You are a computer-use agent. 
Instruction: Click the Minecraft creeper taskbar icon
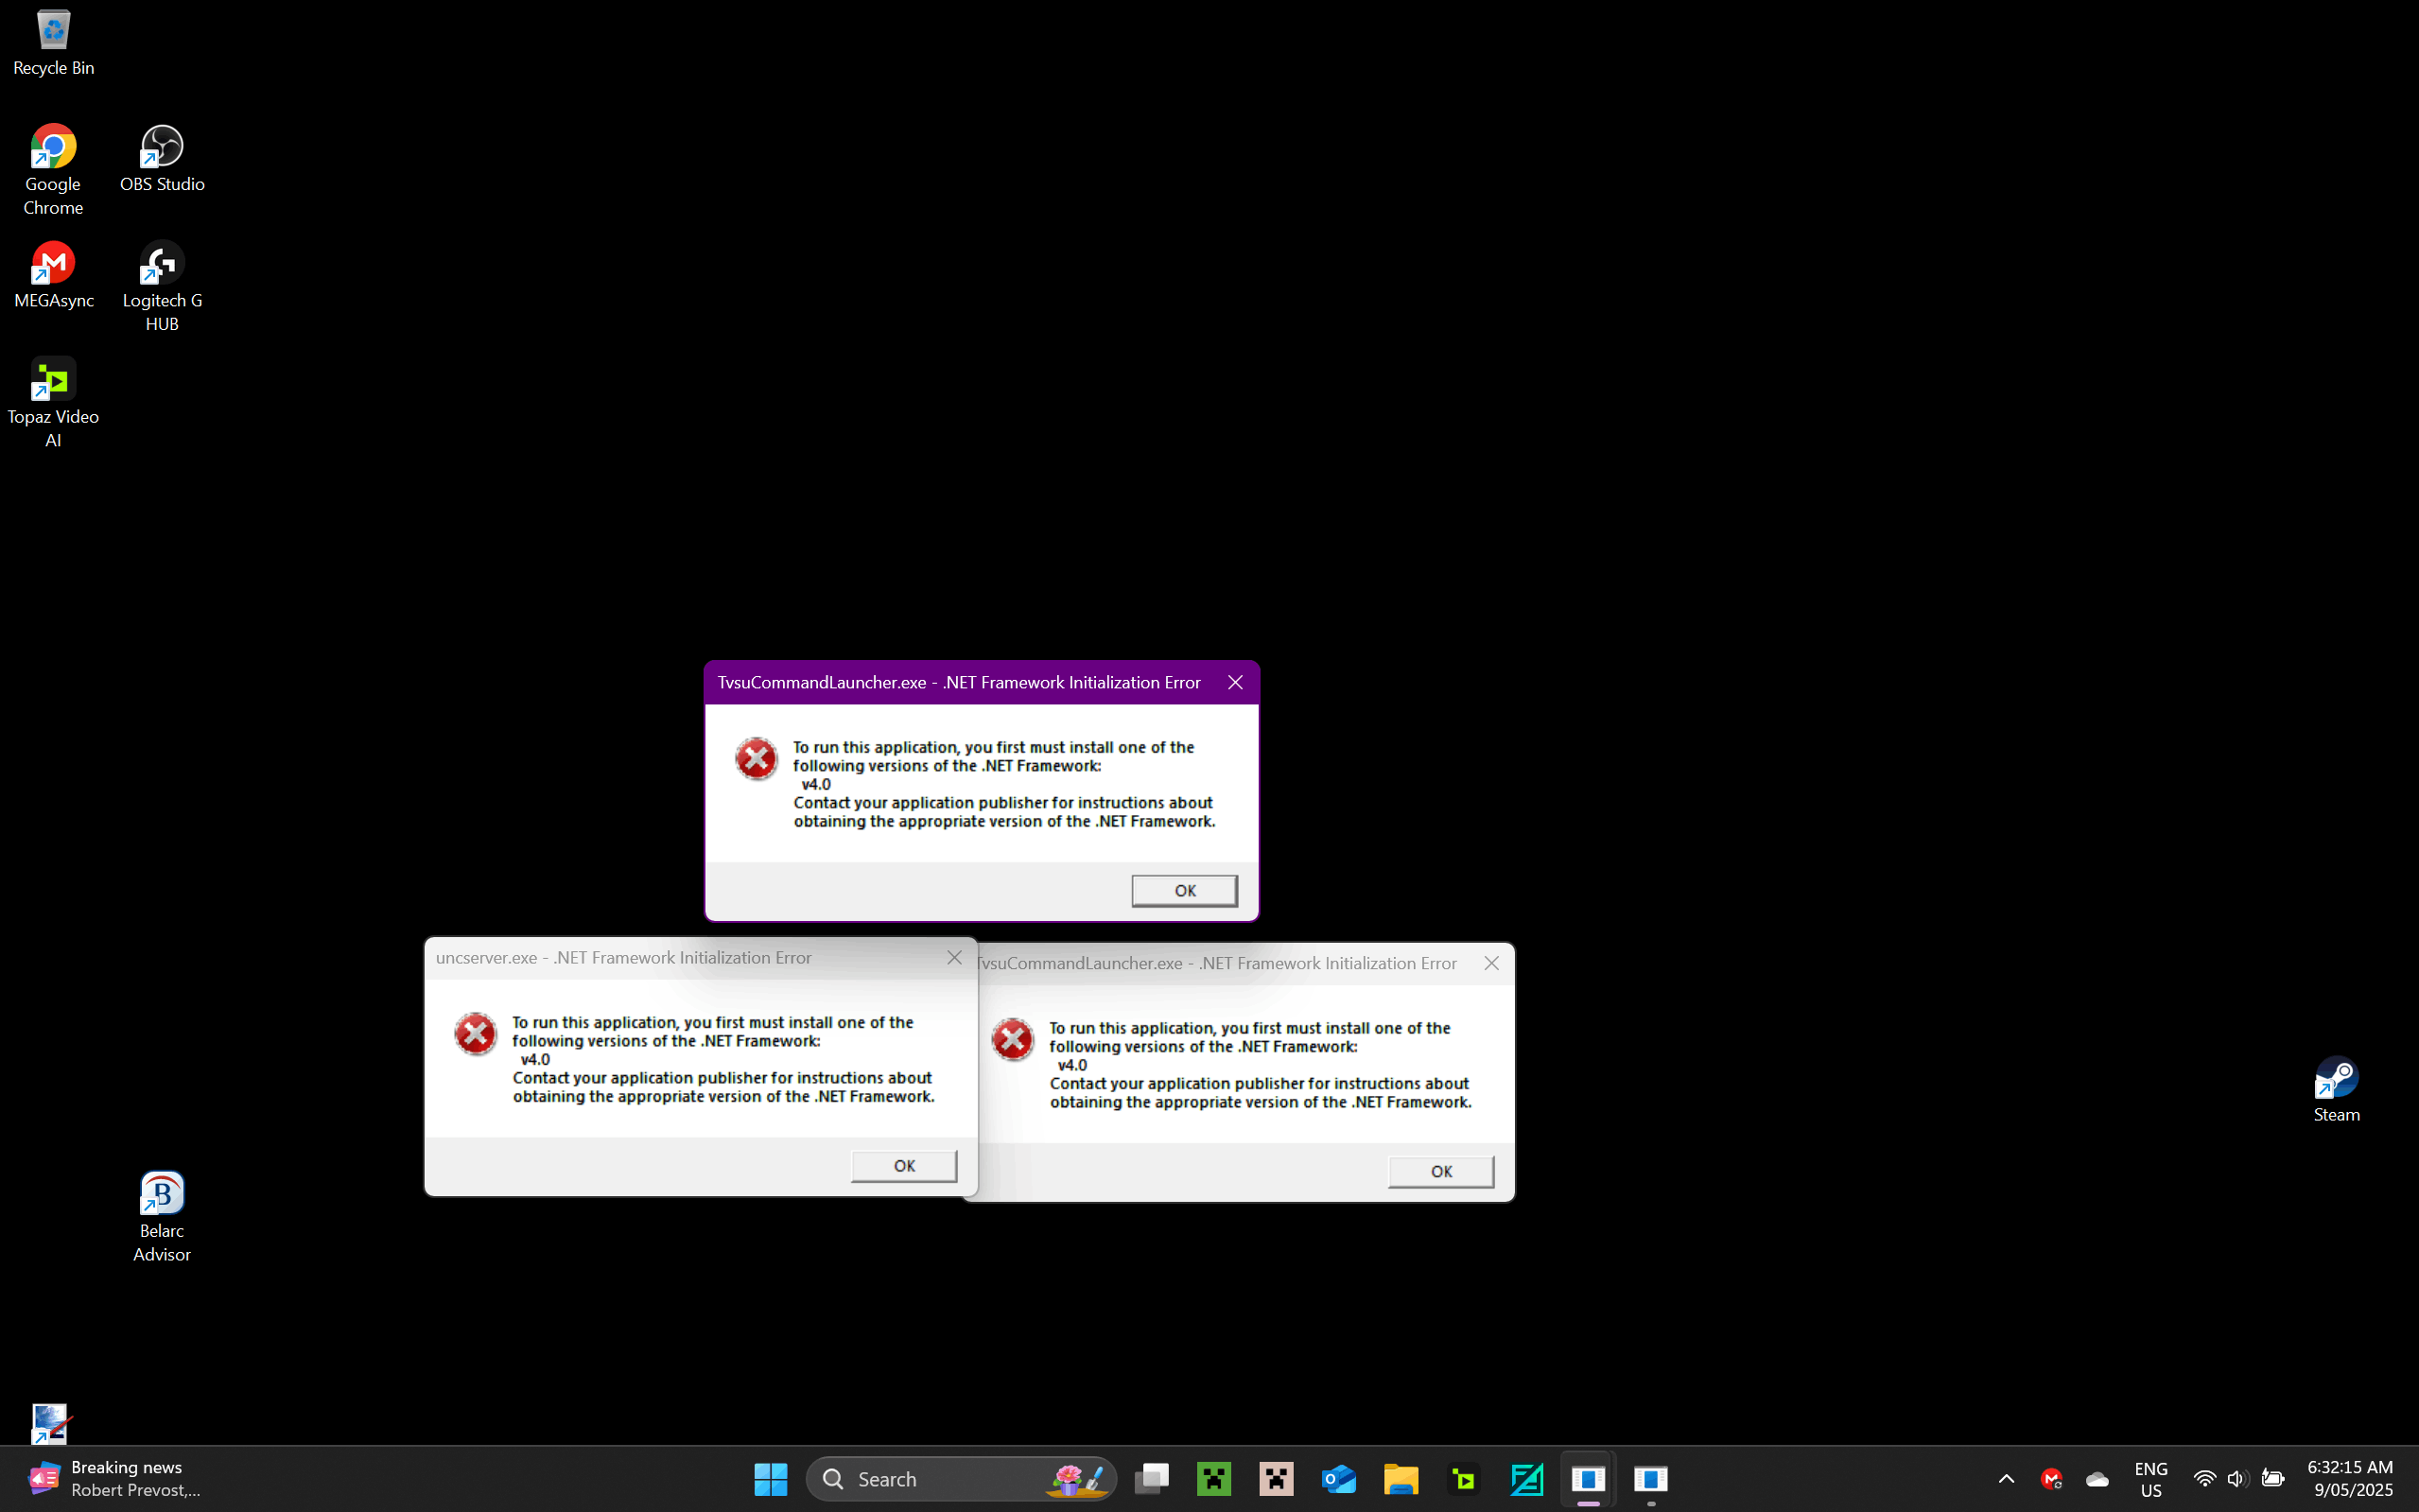[x=1214, y=1478]
